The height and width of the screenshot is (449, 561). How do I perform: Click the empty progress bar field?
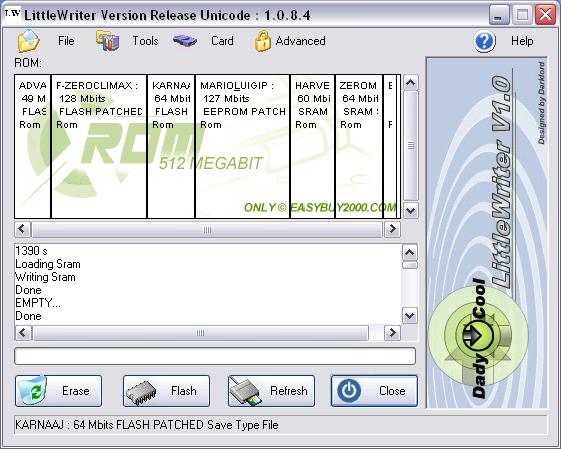[x=215, y=356]
